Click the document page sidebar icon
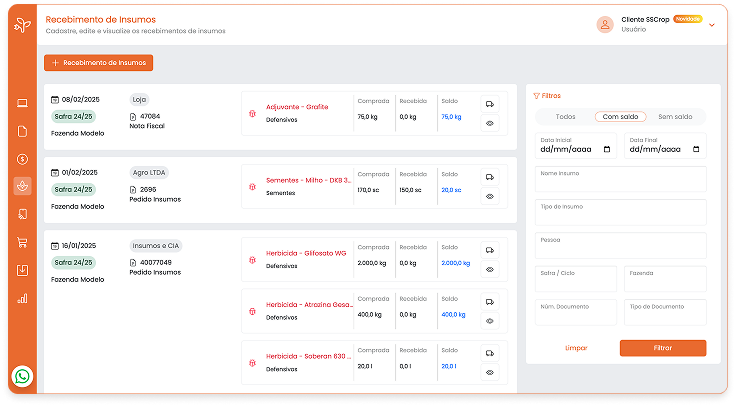736x406 pixels. click(22, 130)
